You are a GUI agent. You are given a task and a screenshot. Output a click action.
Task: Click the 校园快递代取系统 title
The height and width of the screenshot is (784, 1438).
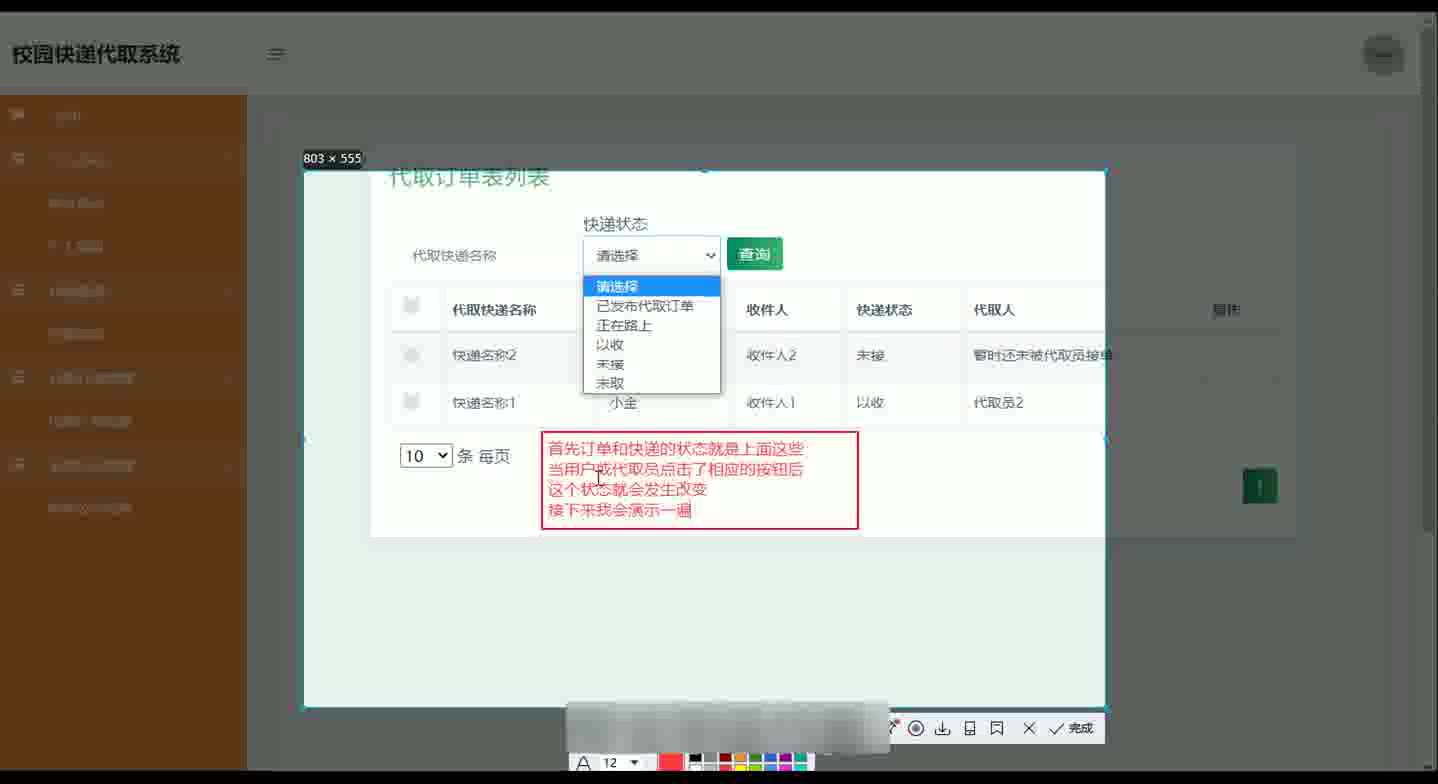click(97, 54)
